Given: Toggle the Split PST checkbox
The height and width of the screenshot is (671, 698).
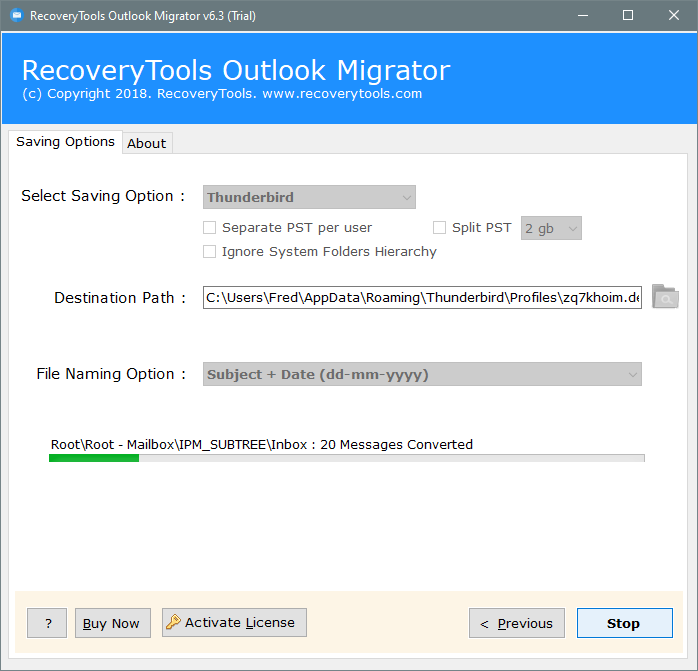Looking at the screenshot, I should pyautogui.click(x=439, y=228).
